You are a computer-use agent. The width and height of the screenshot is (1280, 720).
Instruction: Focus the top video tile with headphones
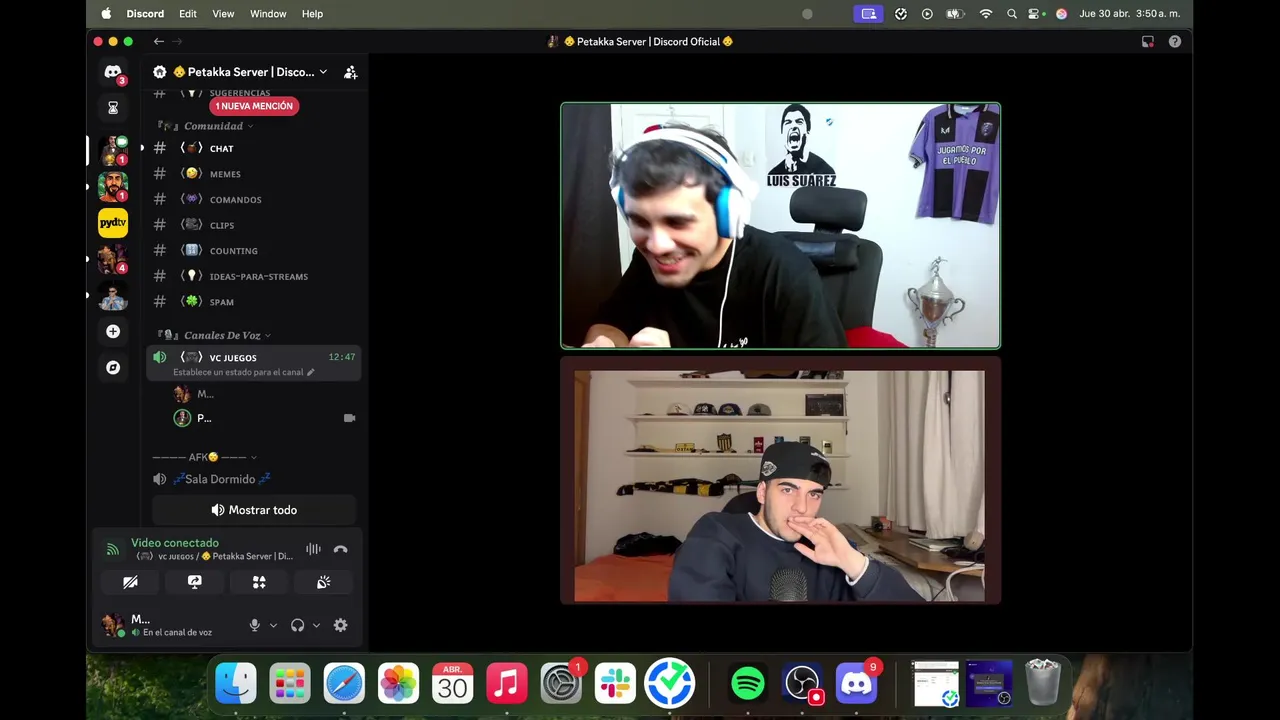point(780,226)
